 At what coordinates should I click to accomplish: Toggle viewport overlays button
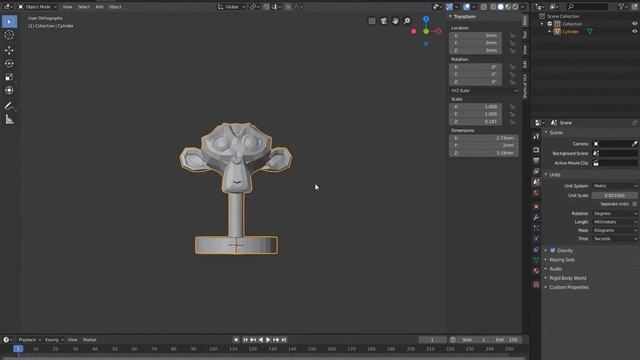[467, 7]
